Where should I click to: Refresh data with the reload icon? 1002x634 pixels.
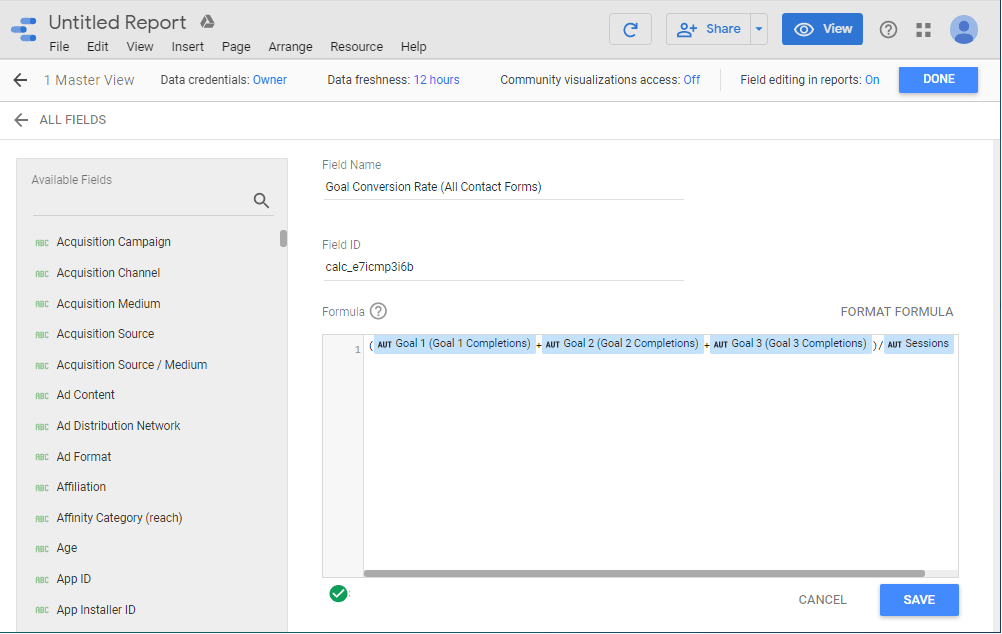click(630, 29)
